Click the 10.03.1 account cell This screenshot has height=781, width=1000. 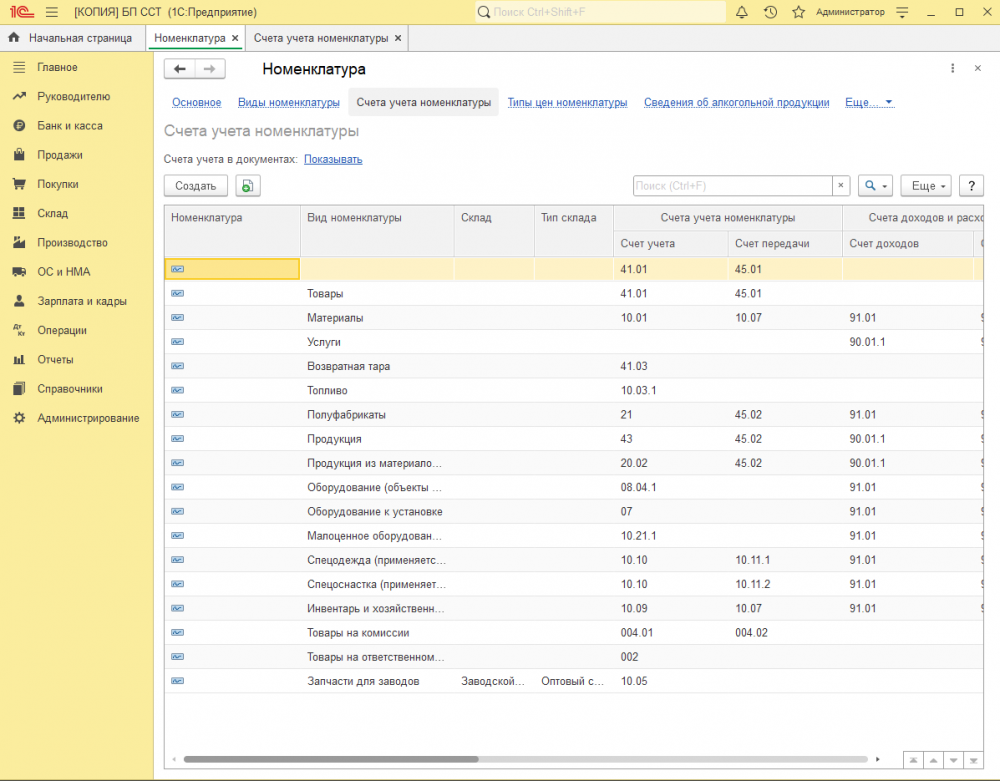pos(670,391)
